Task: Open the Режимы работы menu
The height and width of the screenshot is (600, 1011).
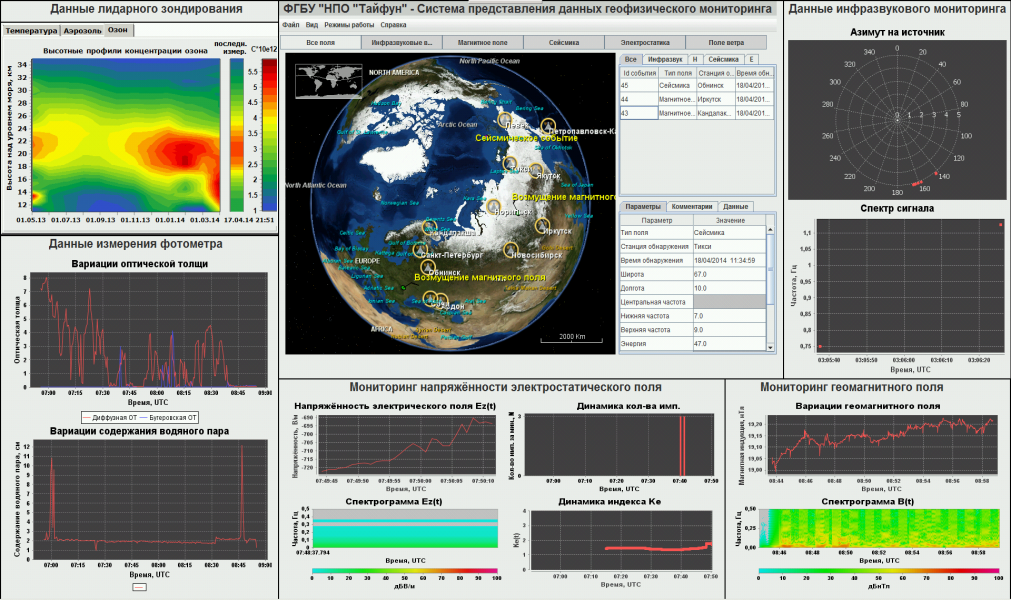Action: click(x=349, y=23)
